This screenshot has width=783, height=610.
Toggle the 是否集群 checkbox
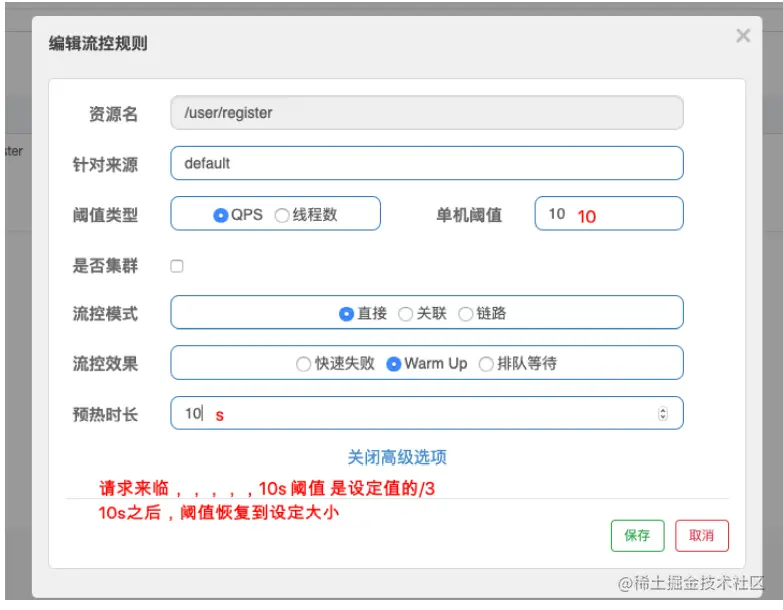[177, 266]
